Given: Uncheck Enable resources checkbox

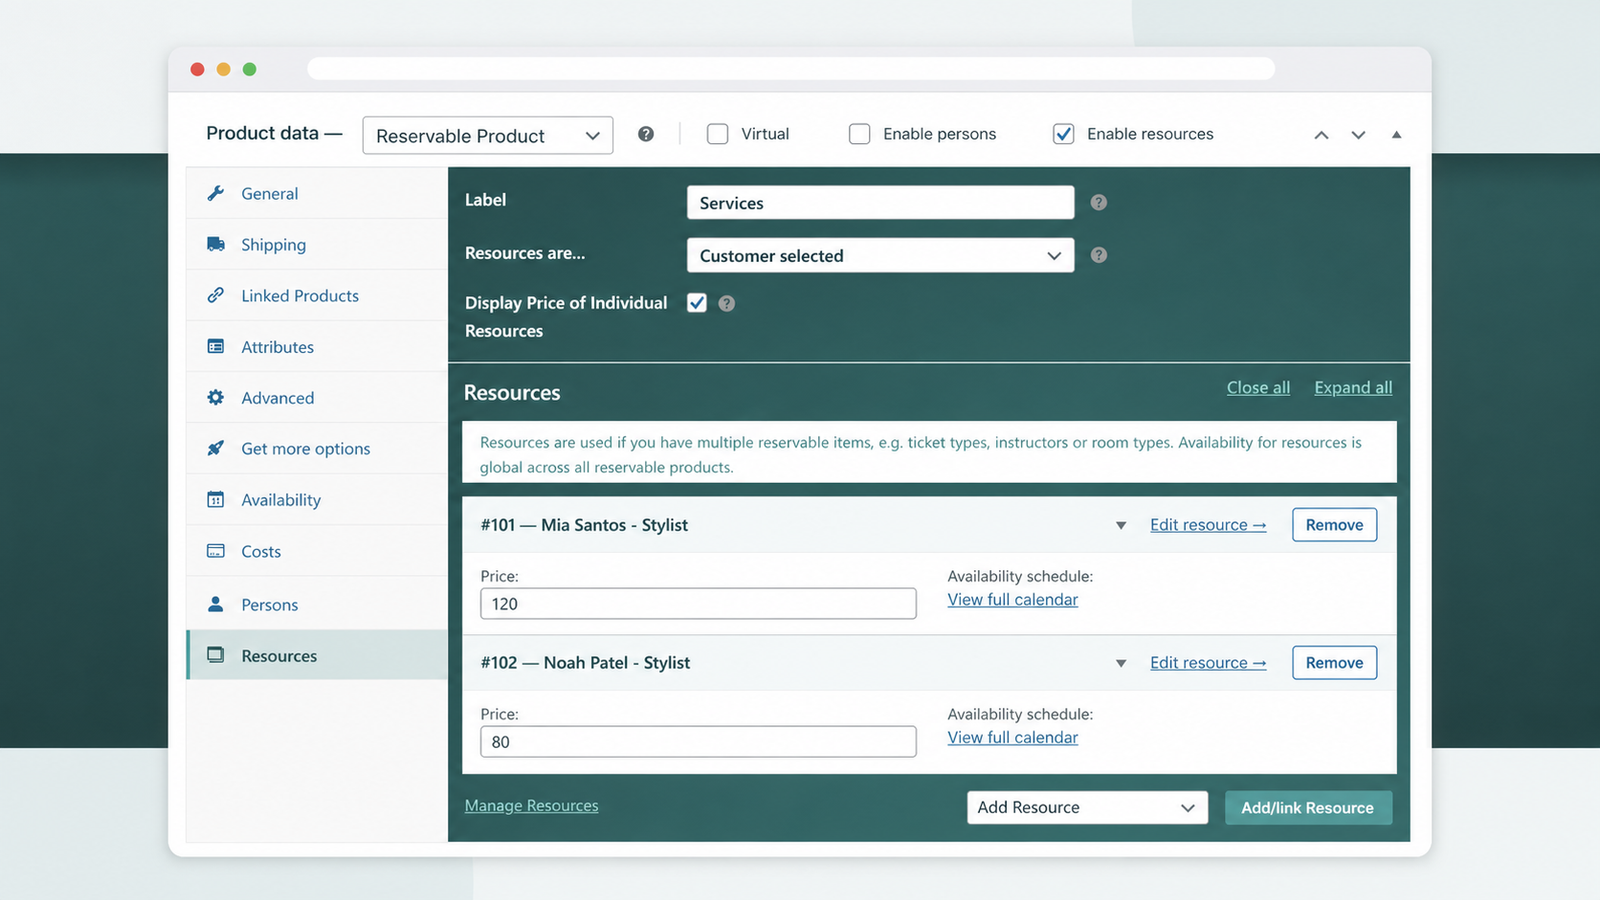Looking at the screenshot, I should pyautogui.click(x=1064, y=134).
